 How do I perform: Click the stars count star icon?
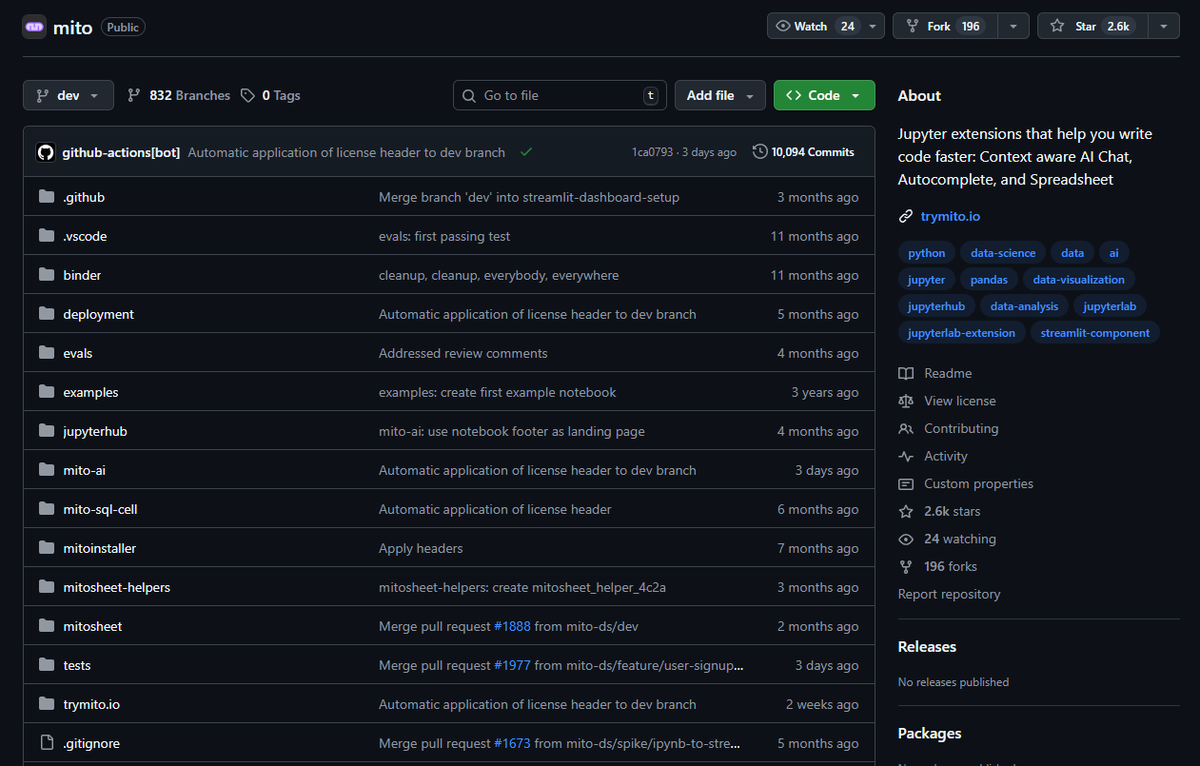tap(906, 511)
